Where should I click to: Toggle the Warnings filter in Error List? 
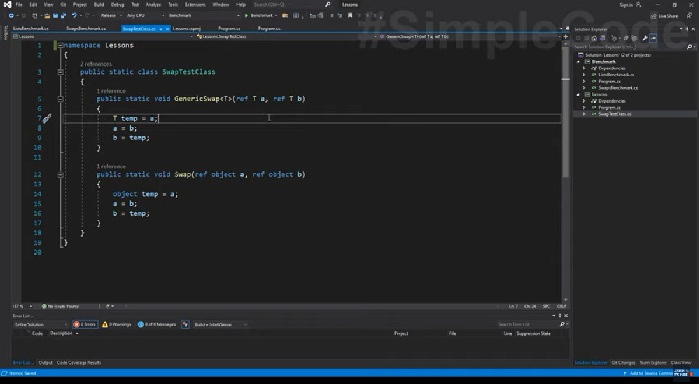[x=117, y=325]
